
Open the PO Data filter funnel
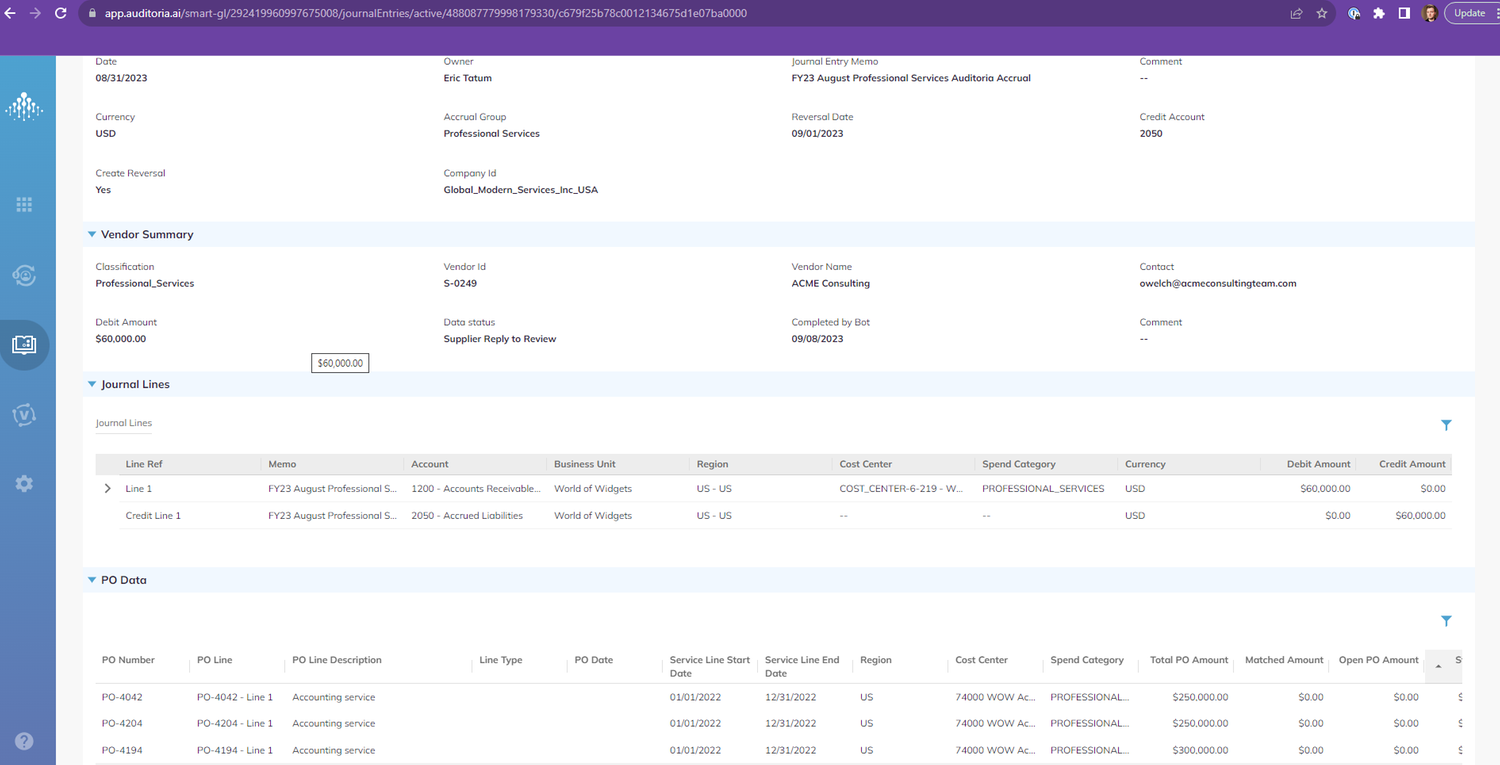click(1446, 620)
